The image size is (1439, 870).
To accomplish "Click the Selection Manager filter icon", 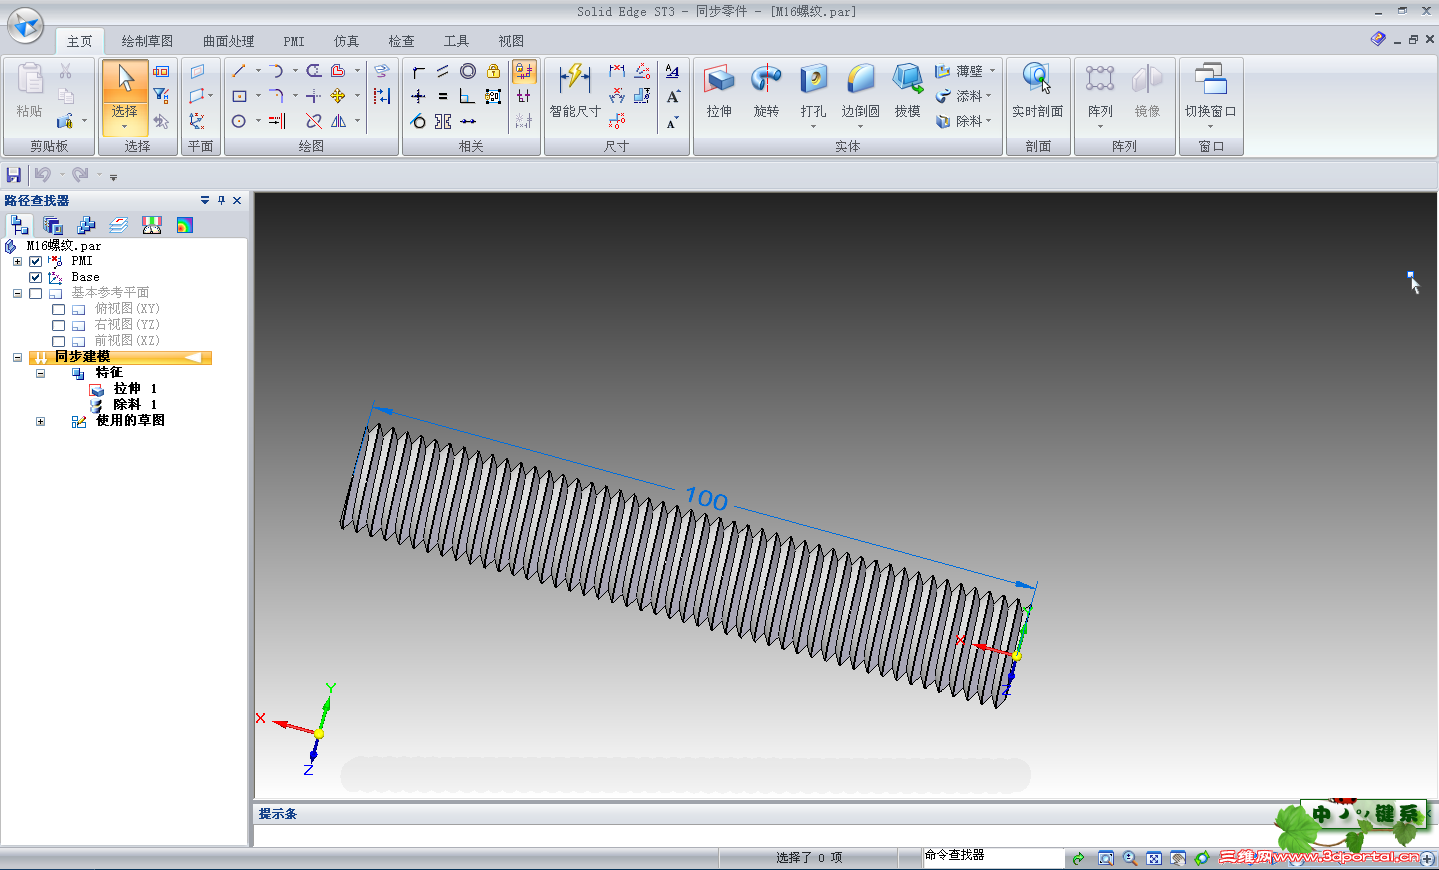I will point(161,96).
